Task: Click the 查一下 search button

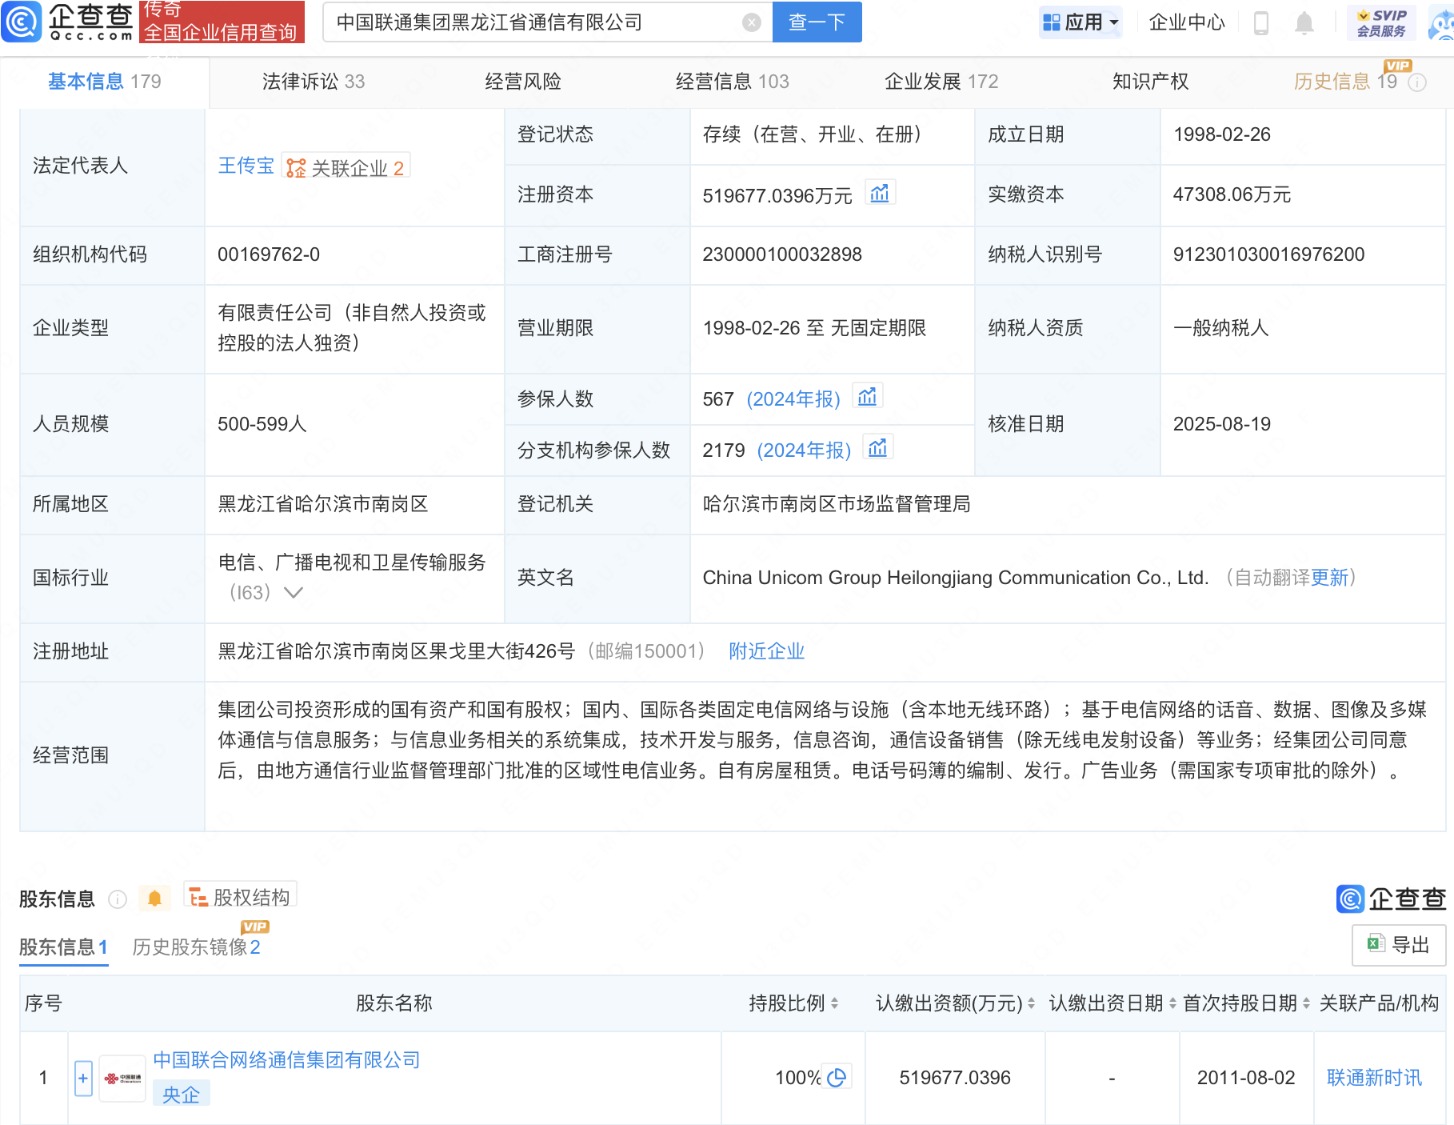Action: click(817, 22)
